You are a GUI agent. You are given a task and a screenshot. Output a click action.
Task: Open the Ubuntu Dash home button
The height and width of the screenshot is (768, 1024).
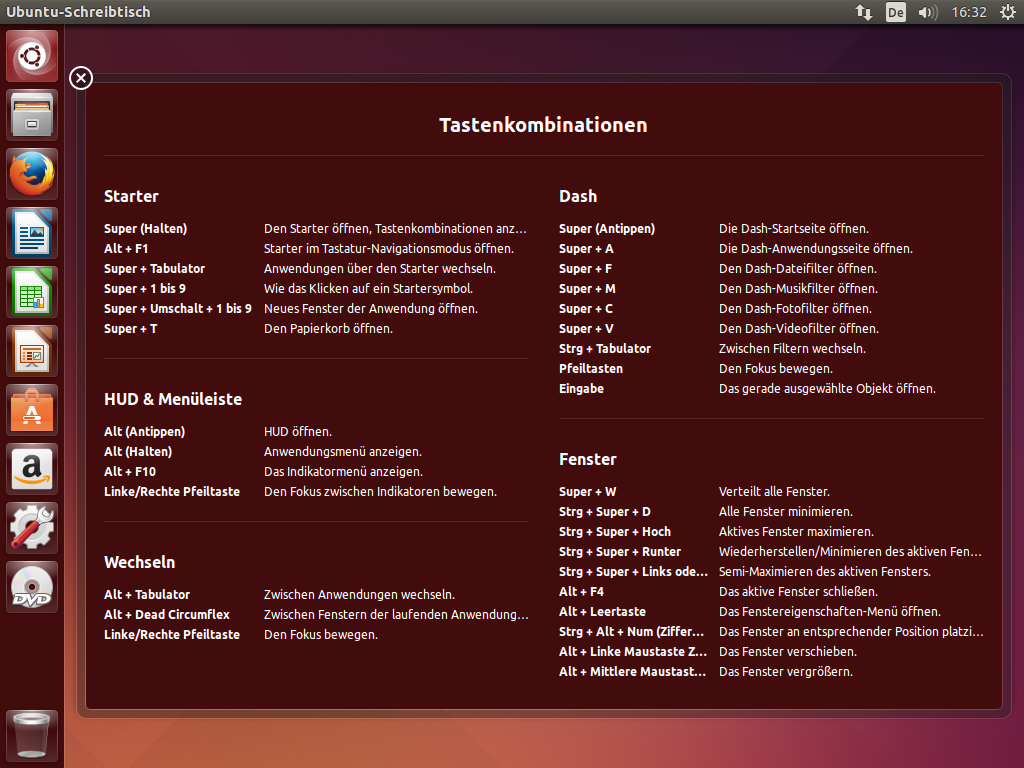pyautogui.click(x=32, y=56)
